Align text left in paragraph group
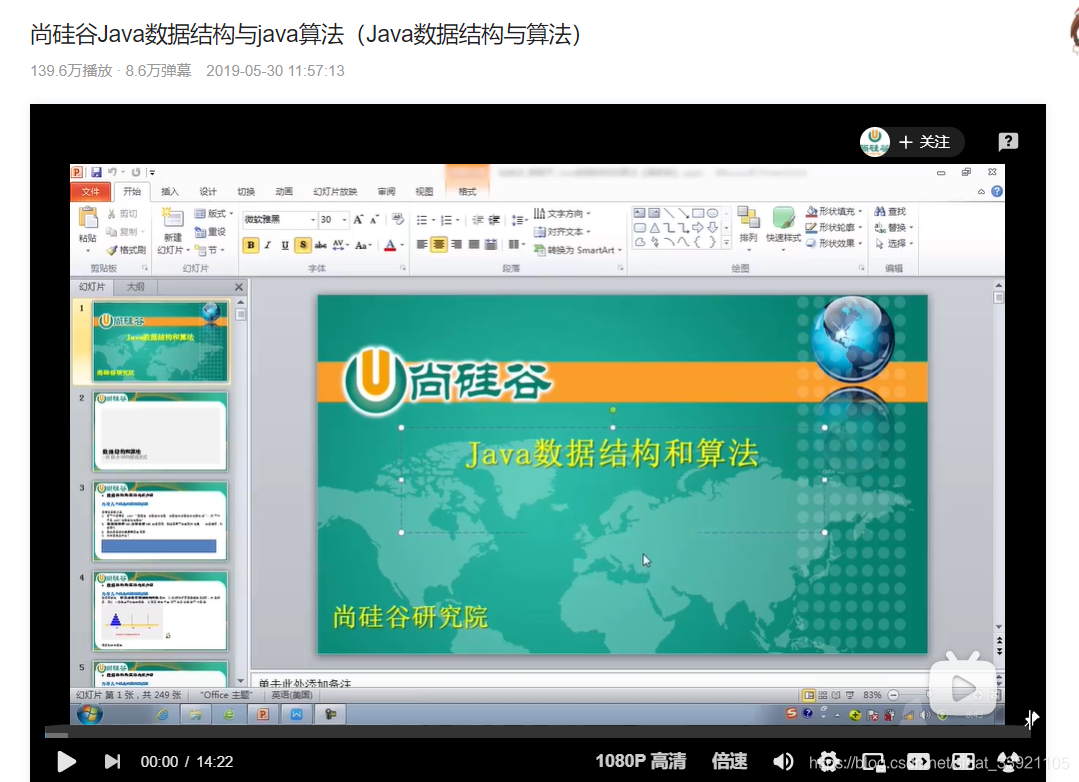Viewport: 1079px width, 782px height. pyautogui.click(x=422, y=244)
